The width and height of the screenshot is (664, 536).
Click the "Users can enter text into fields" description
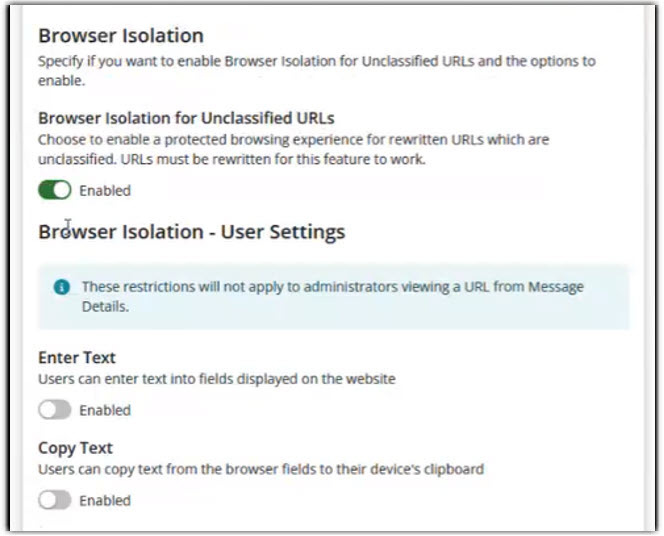point(216,379)
